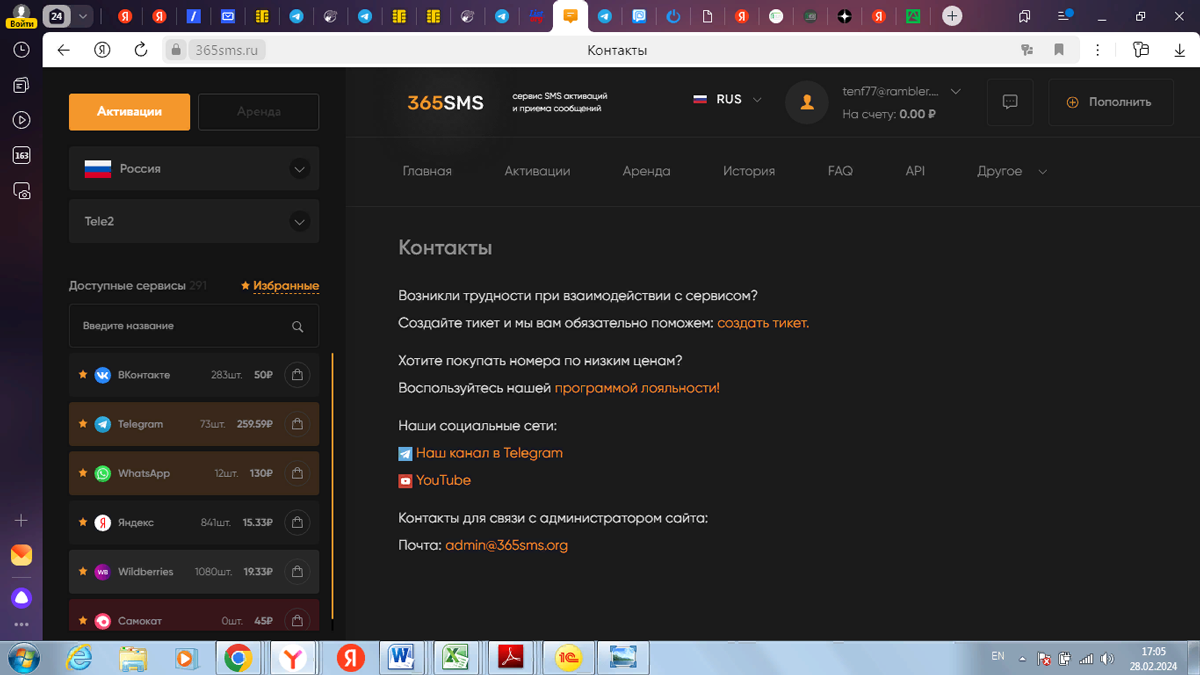
Task: Follow the создать тикет link
Action: click(763, 323)
